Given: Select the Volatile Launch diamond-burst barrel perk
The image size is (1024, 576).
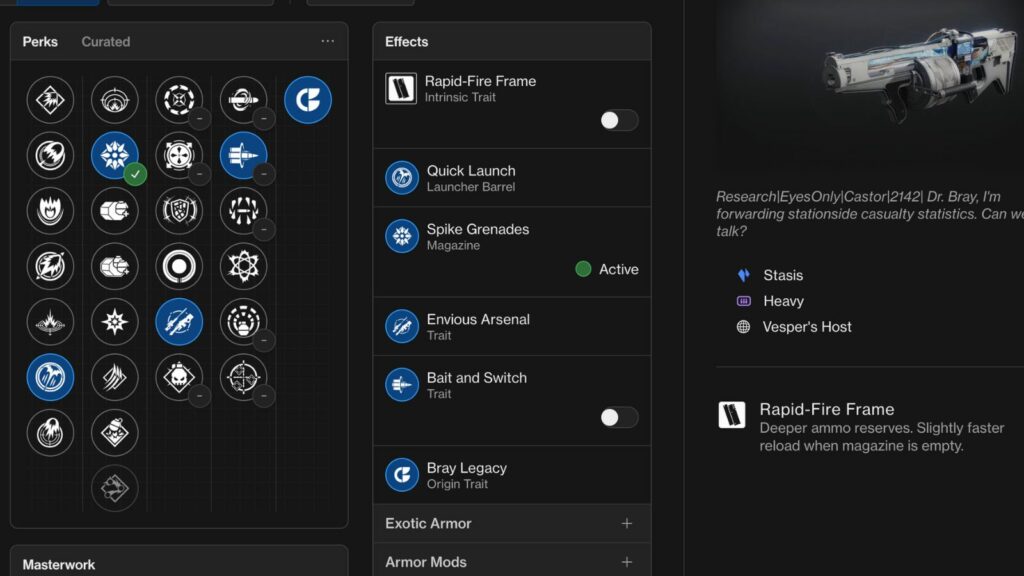Looking at the screenshot, I should [x=50, y=100].
